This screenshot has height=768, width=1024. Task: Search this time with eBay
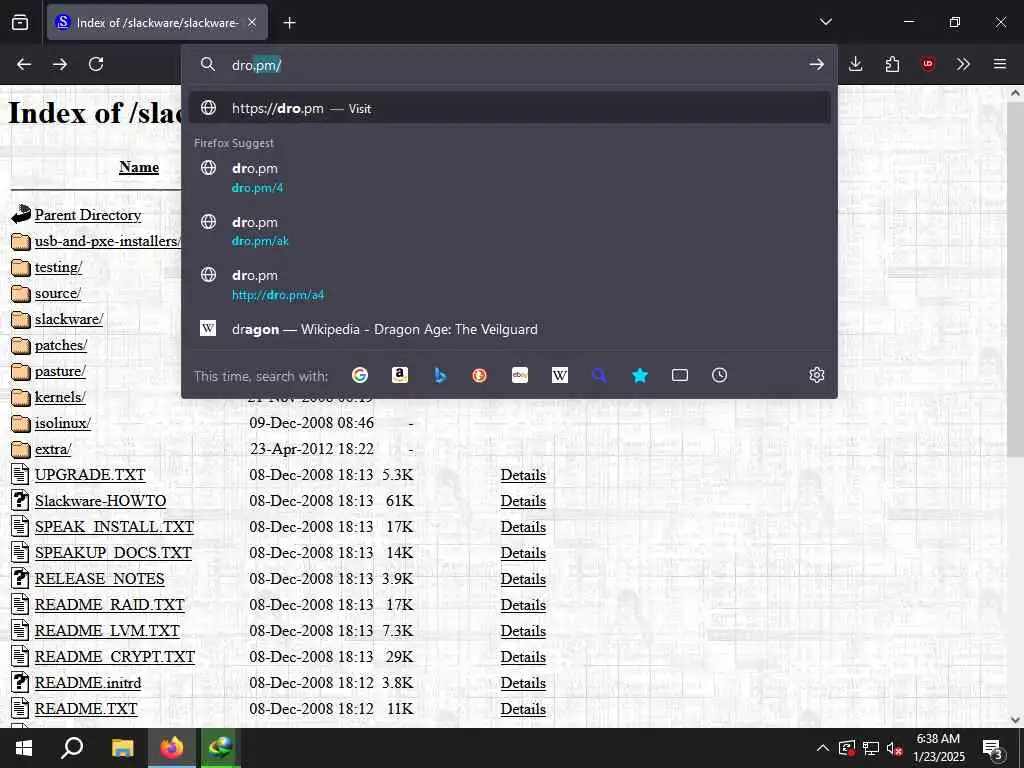pos(520,375)
